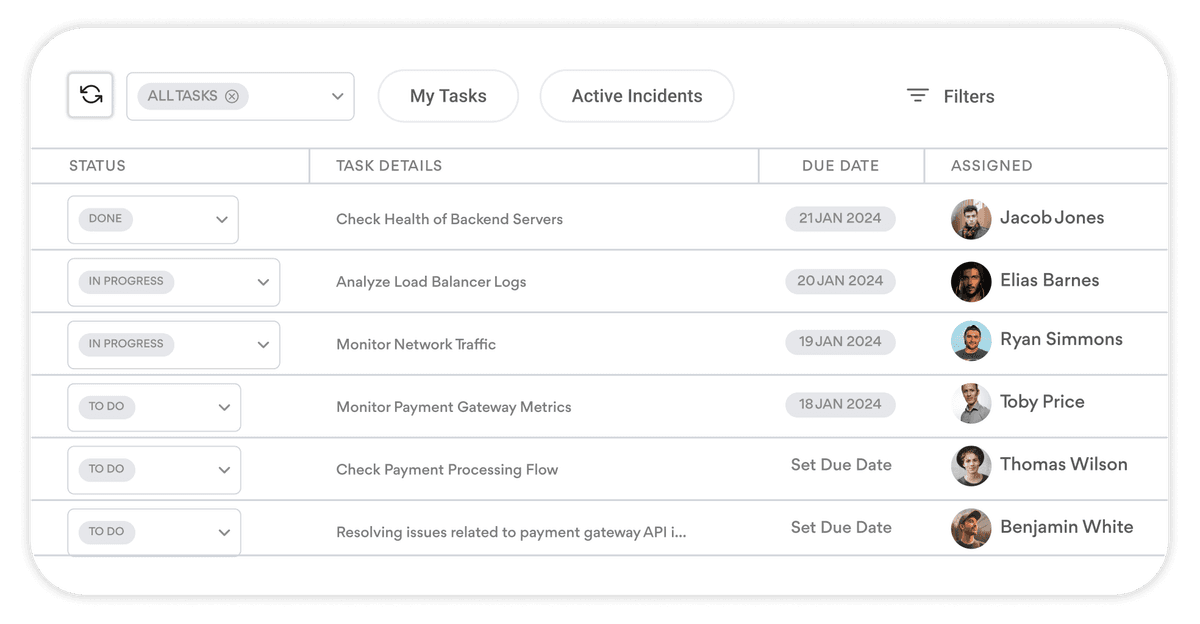Switch to the My Tasks view
The height and width of the screenshot is (624, 1200).
point(448,95)
